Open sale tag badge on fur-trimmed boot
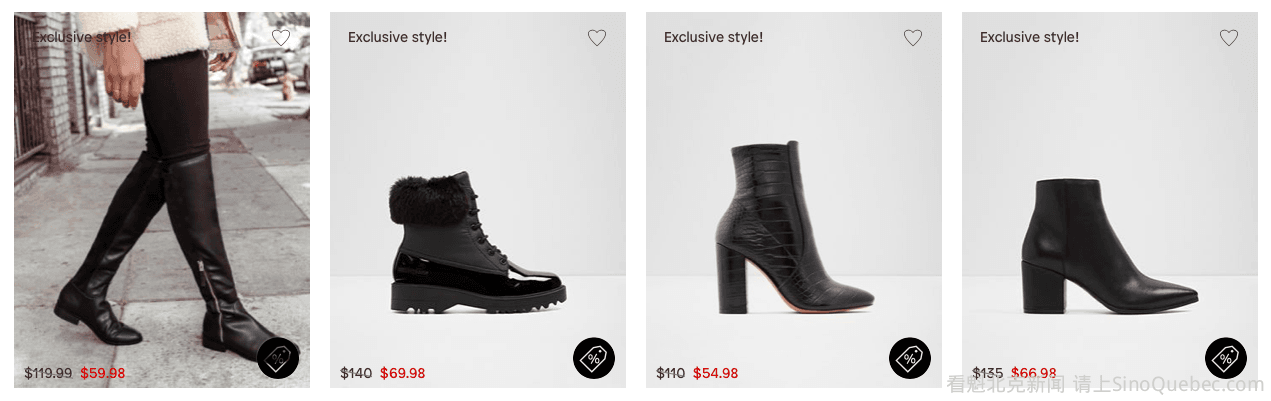Viewport: 1271px width, 401px height. pyautogui.click(x=594, y=358)
